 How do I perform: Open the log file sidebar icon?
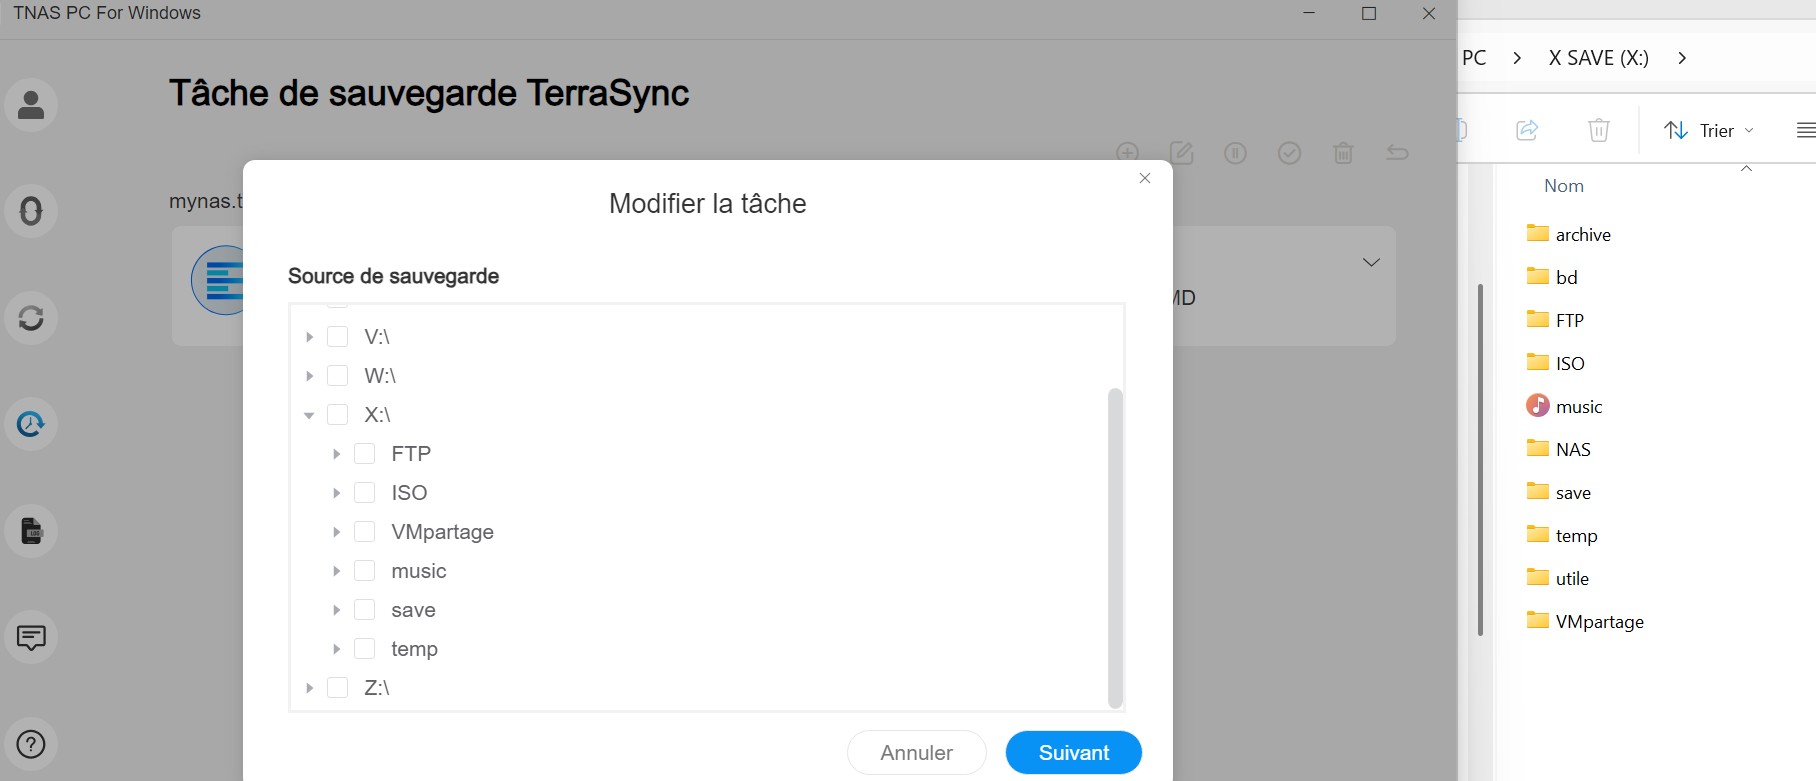(31, 531)
